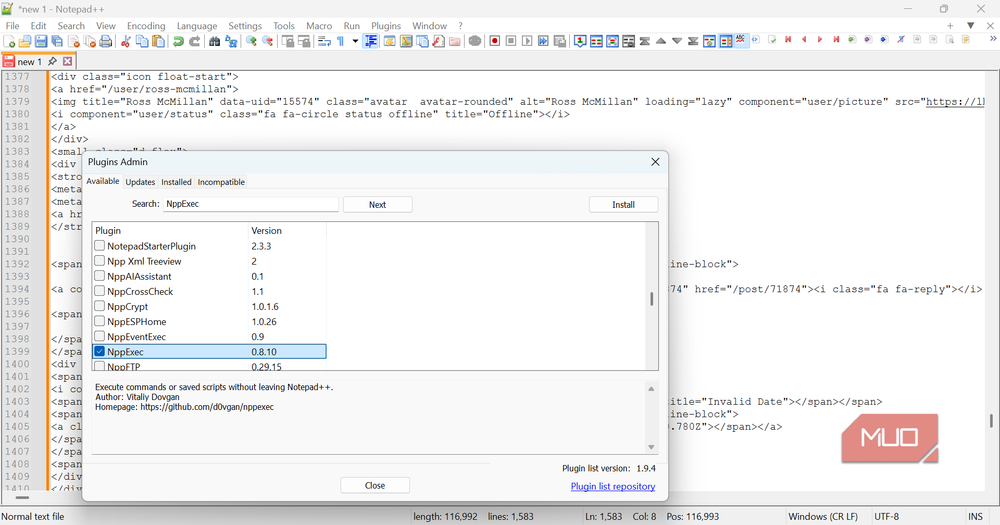Uncheck the NppExec checkbox
The image size is (1000, 525).
coord(99,351)
